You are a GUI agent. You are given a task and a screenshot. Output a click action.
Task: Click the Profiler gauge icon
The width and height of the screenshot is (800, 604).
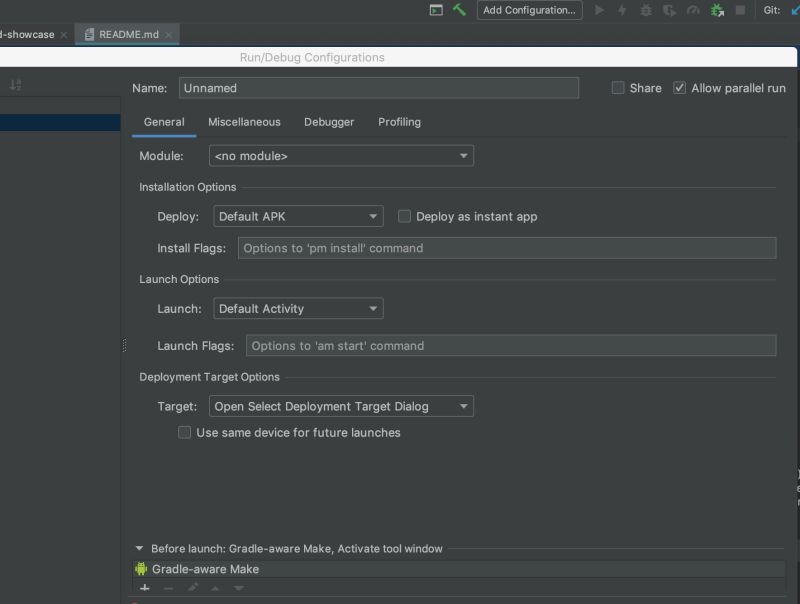693,10
